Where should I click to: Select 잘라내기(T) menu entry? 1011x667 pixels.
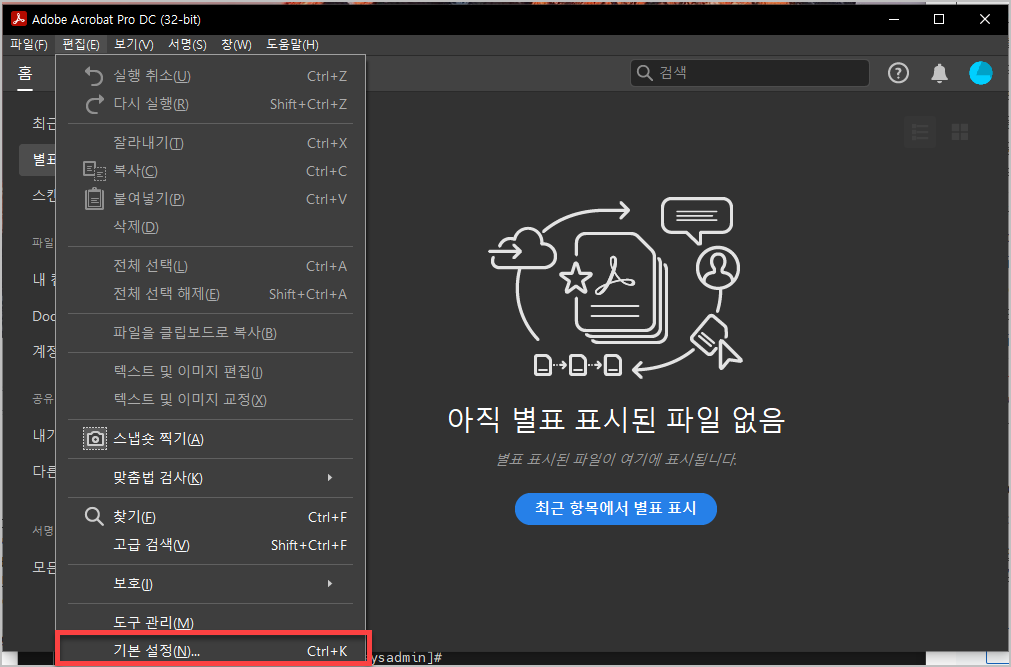tap(211, 143)
